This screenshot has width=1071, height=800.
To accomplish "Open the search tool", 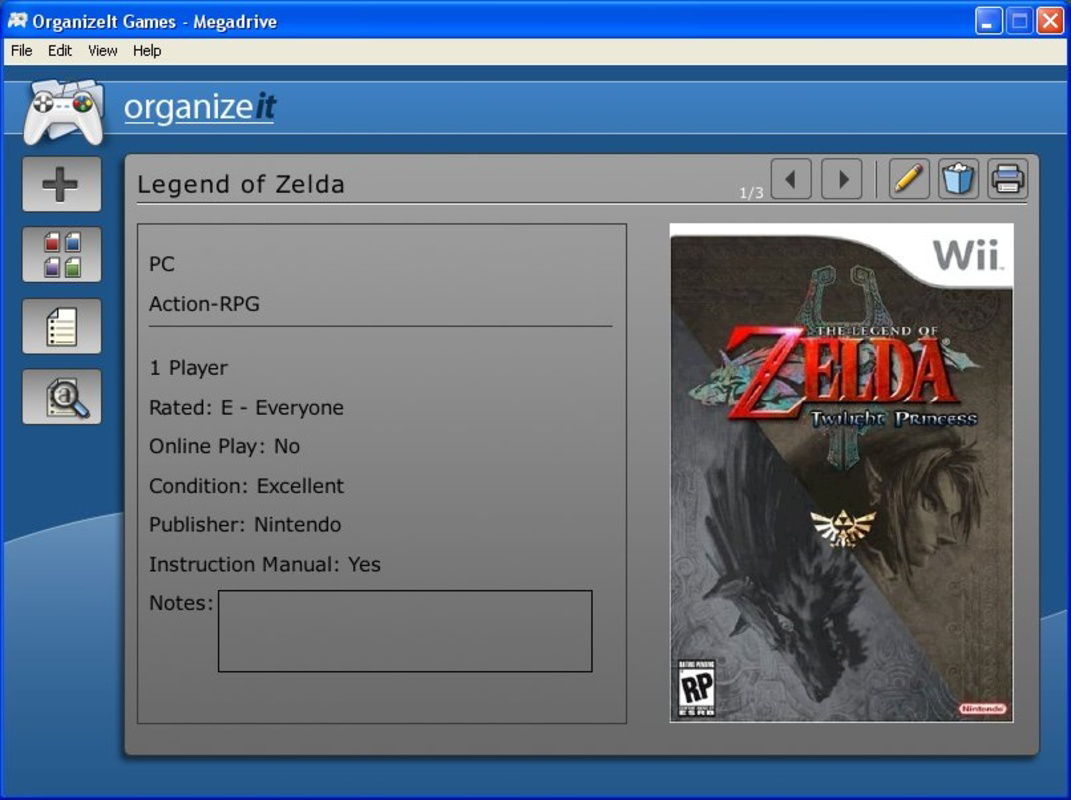I will (x=61, y=395).
